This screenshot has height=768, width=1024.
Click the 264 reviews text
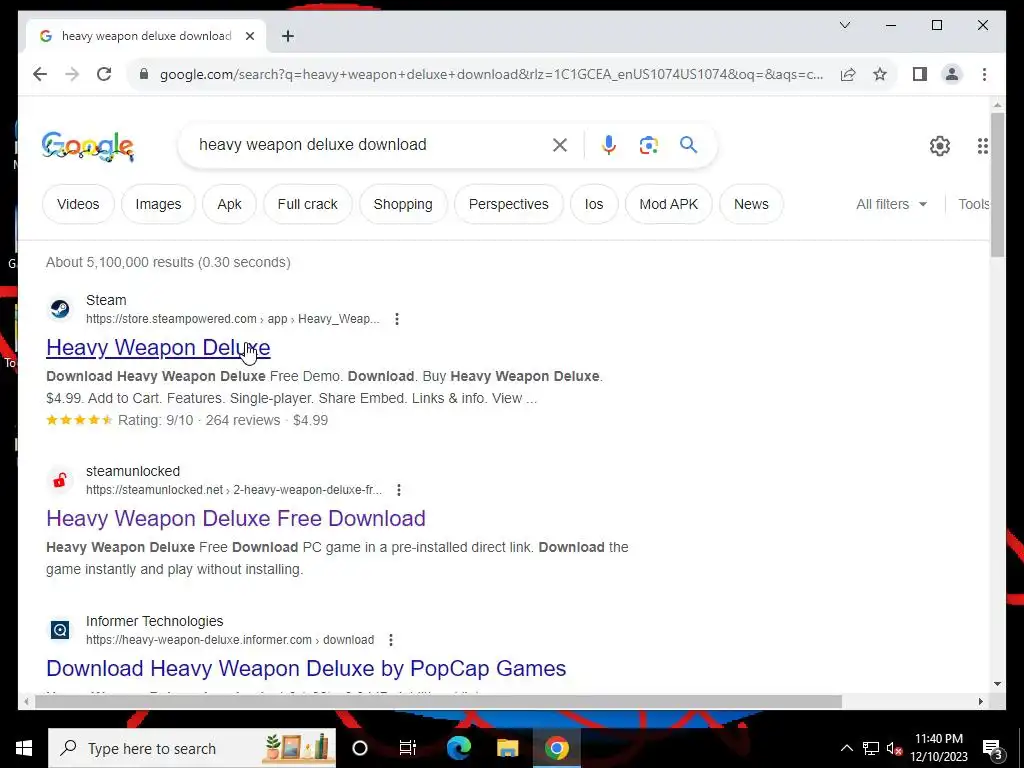243,421
